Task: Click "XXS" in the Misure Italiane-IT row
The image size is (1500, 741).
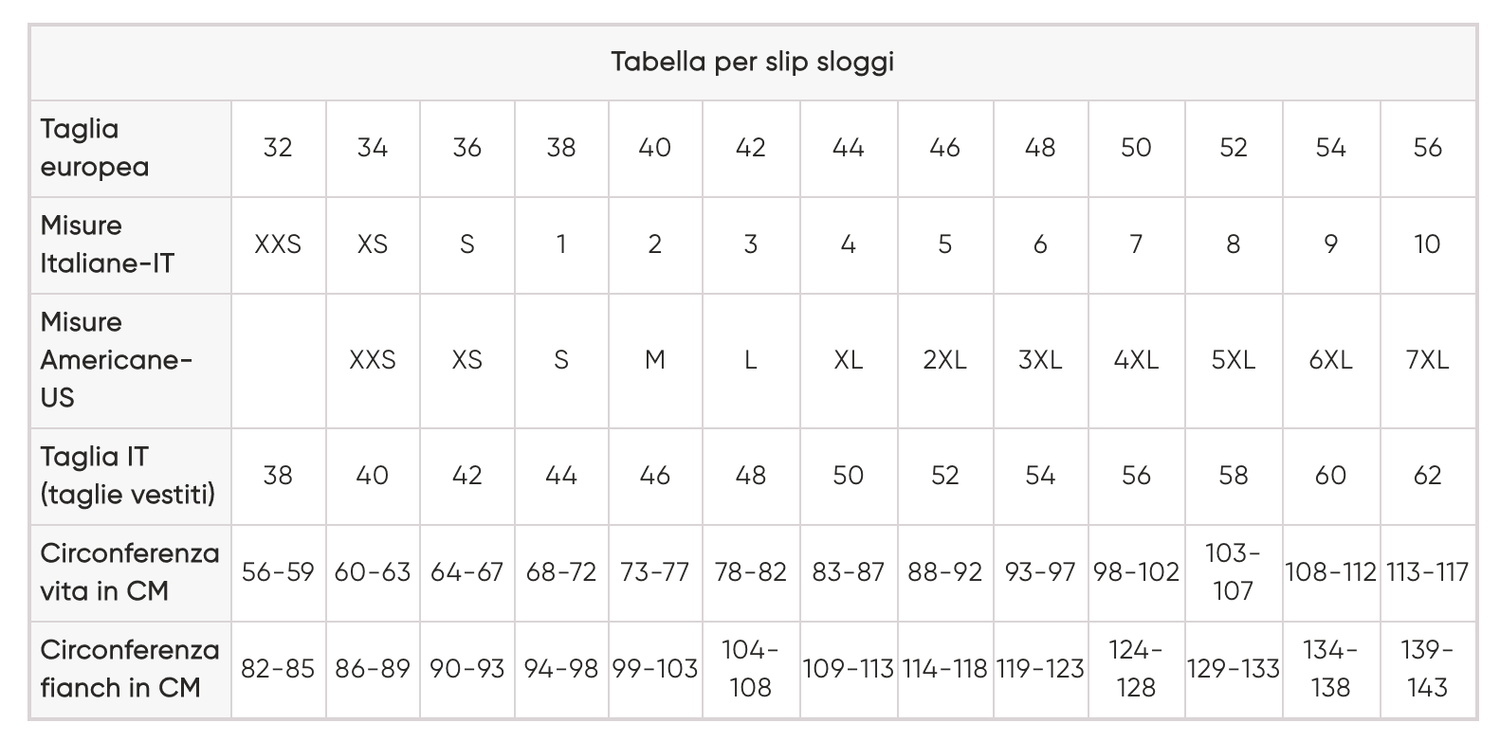Action: point(278,245)
